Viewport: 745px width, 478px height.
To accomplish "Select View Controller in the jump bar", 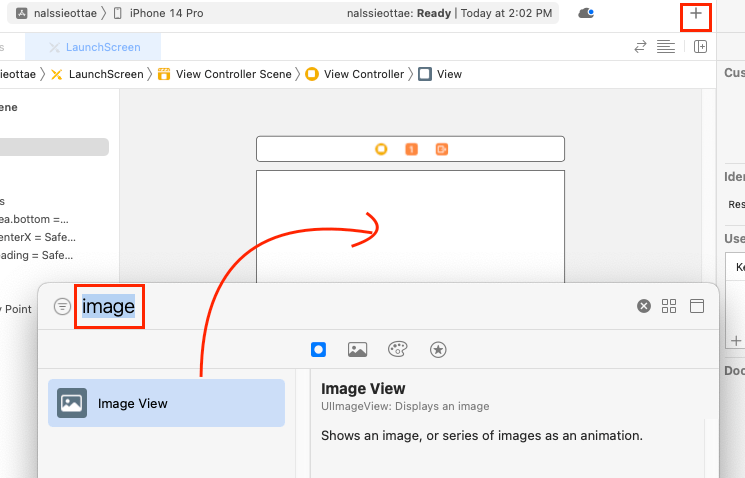I will 355,74.
